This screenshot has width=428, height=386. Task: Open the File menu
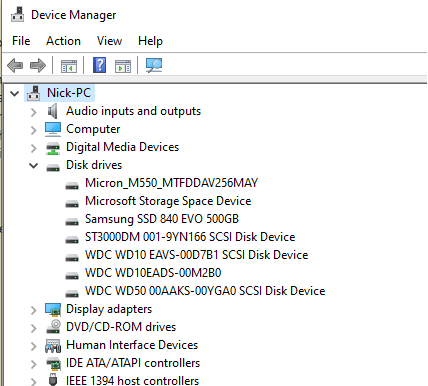[21, 41]
